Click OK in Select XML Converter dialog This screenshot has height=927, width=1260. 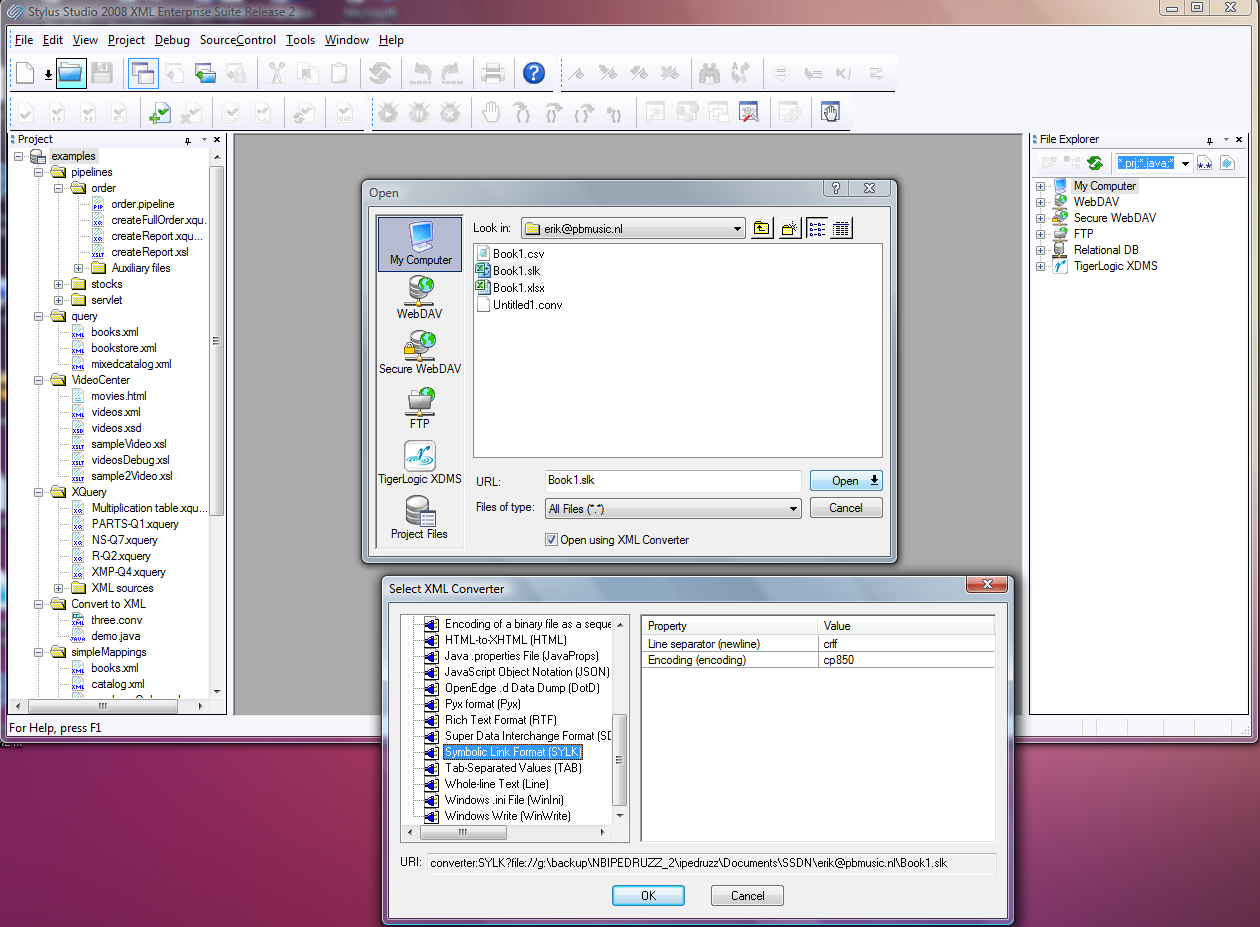(x=648, y=896)
